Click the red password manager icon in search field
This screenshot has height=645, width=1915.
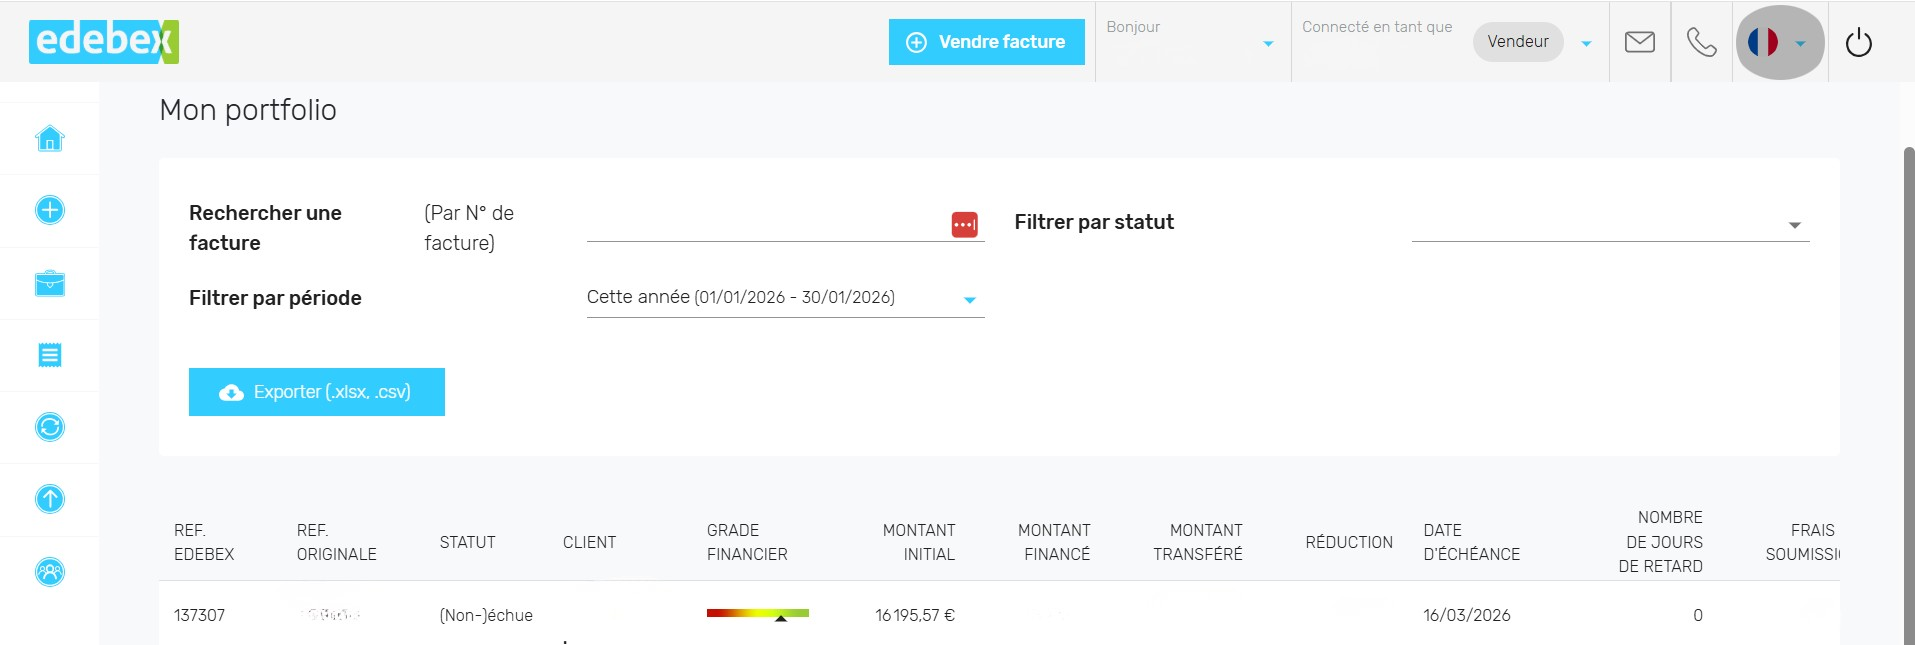[964, 225]
